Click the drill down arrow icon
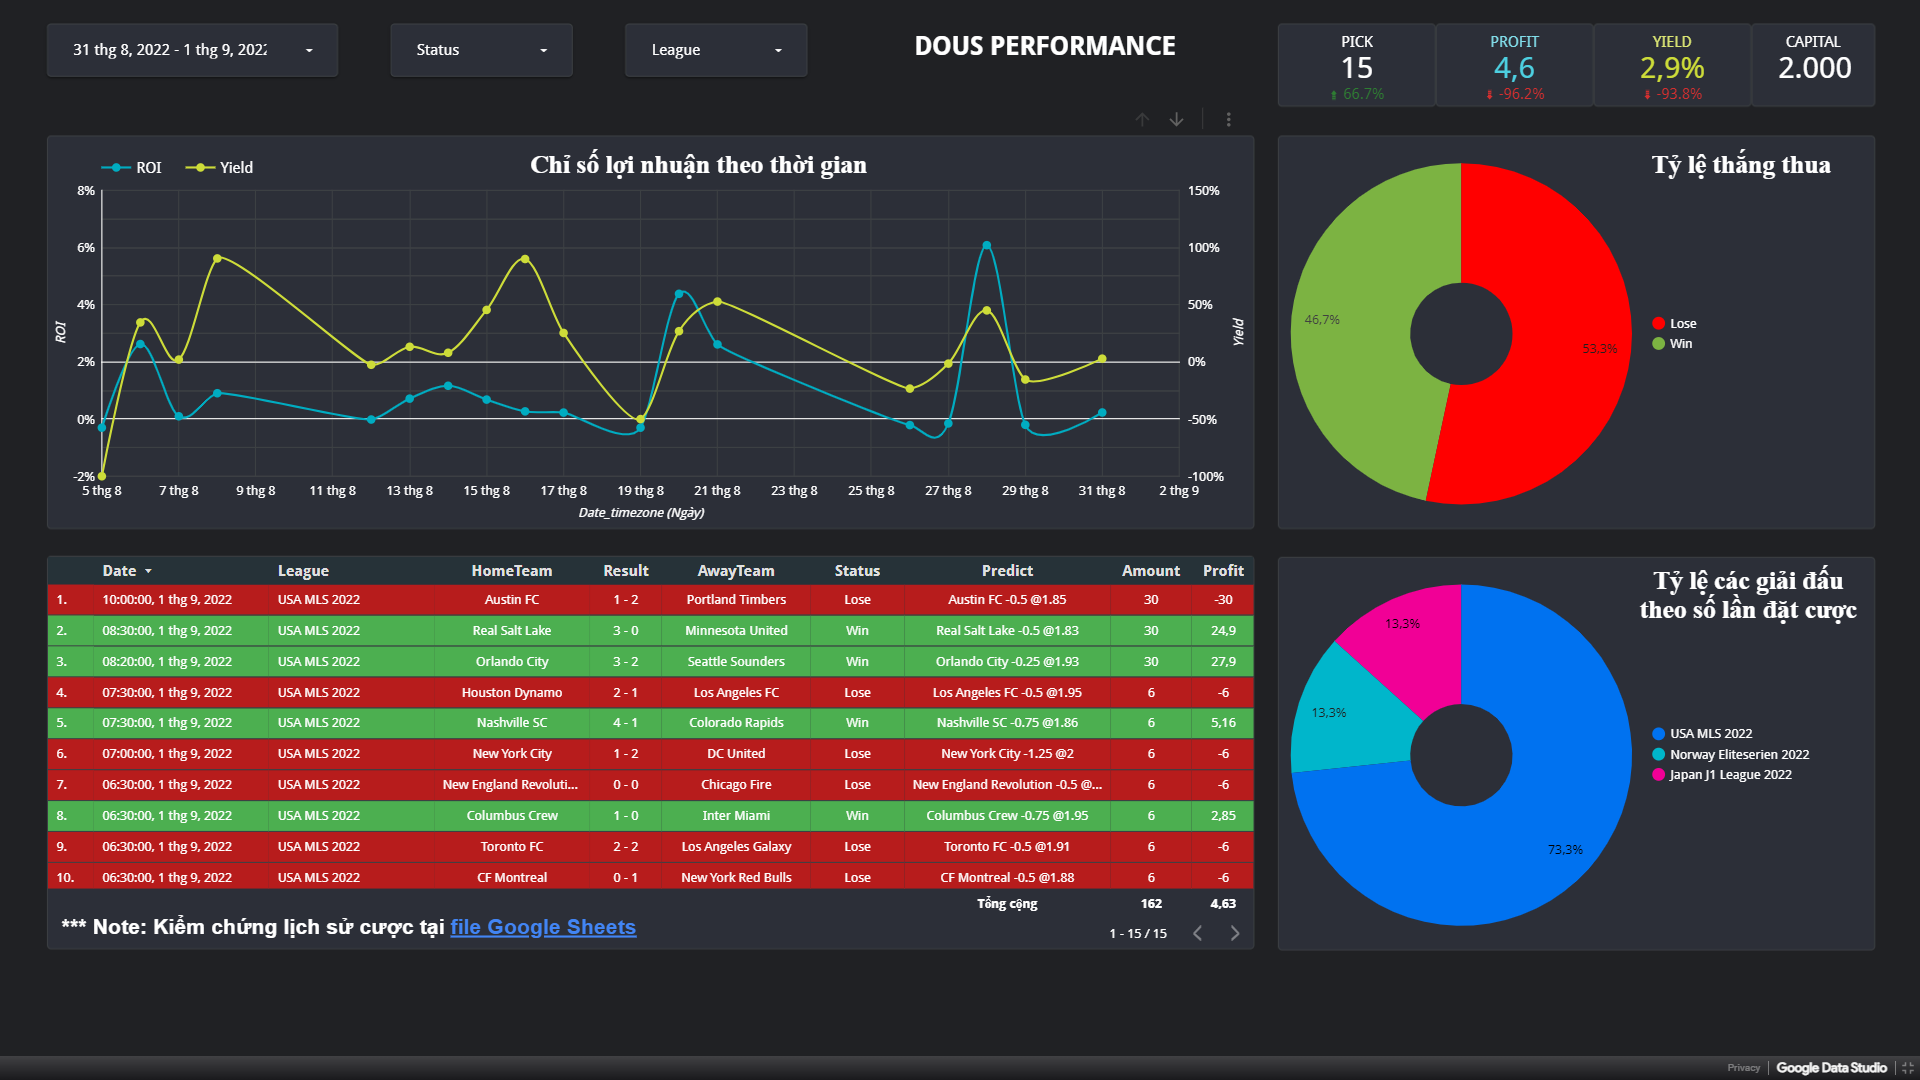 [1177, 119]
